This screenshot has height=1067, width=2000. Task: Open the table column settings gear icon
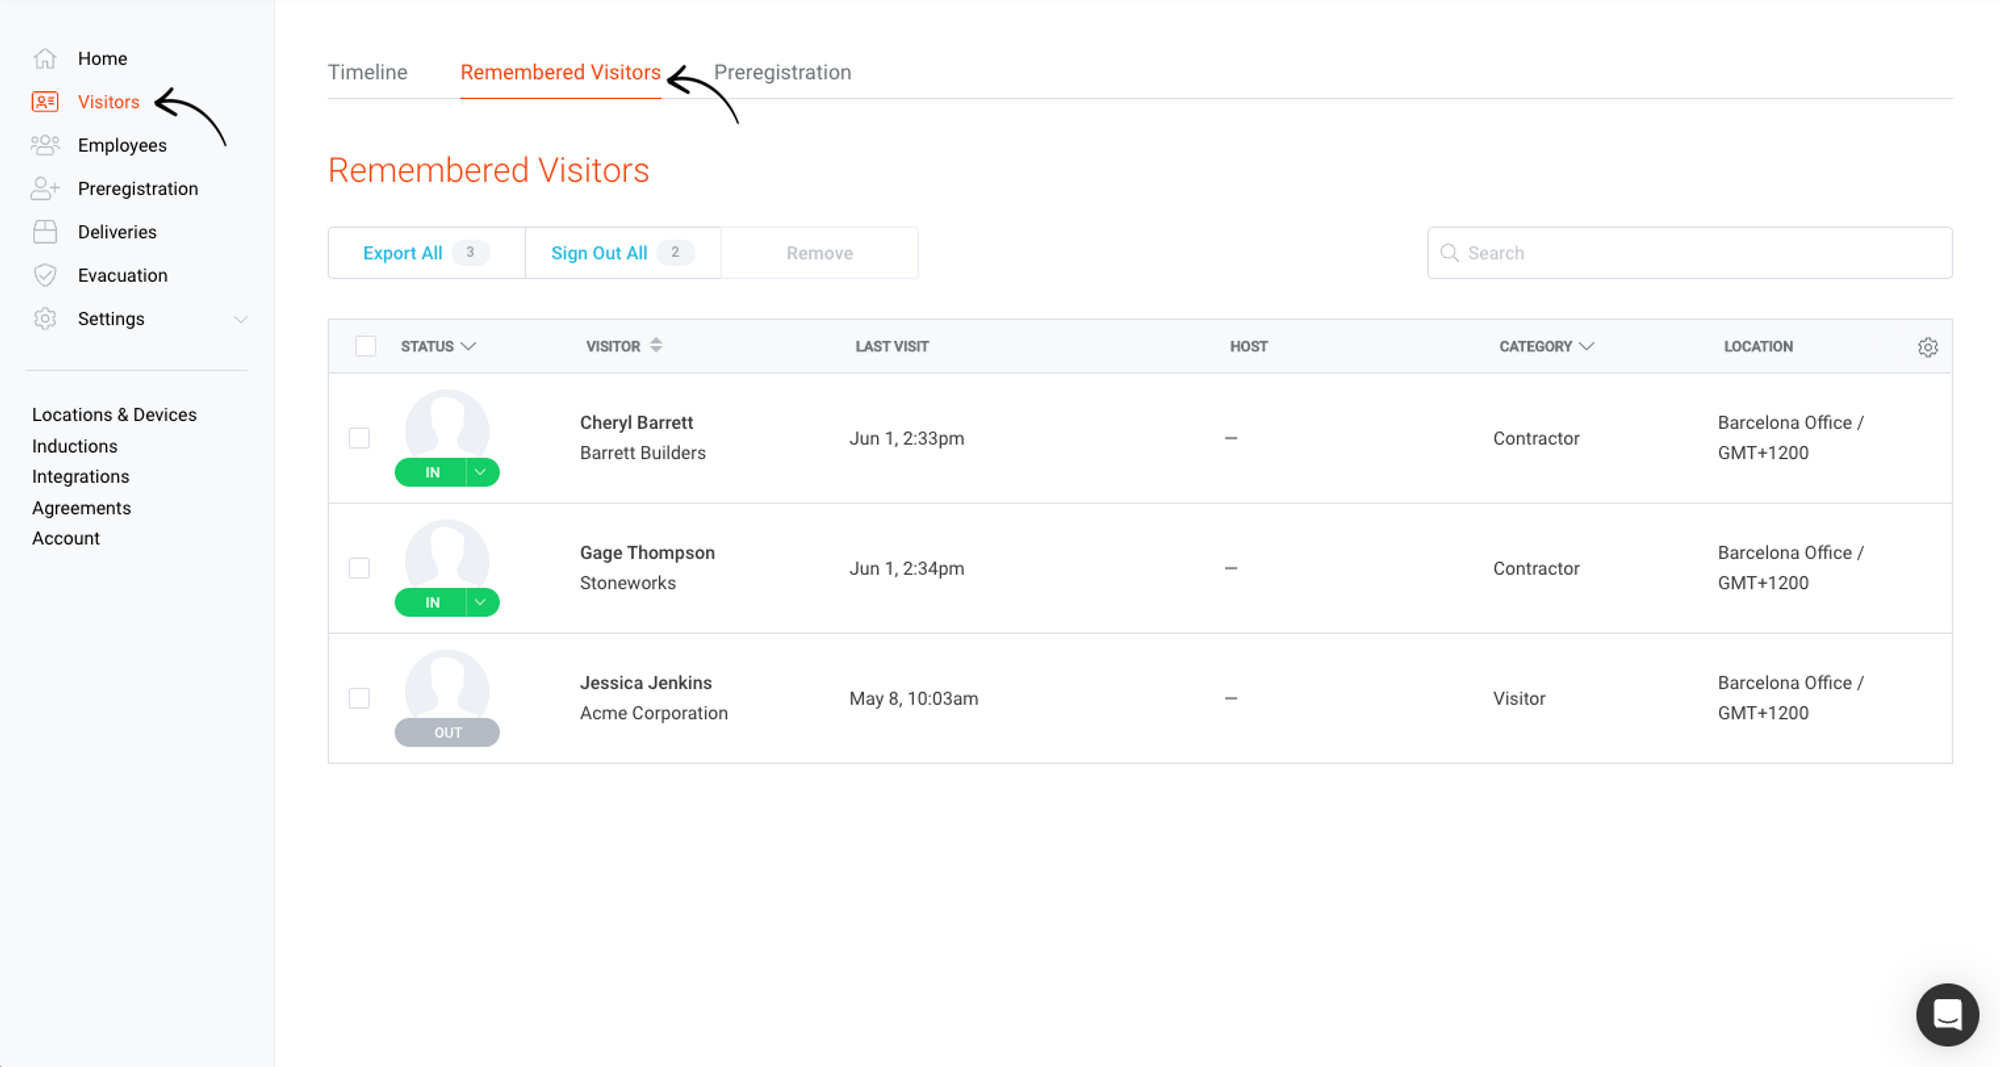(x=1928, y=346)
